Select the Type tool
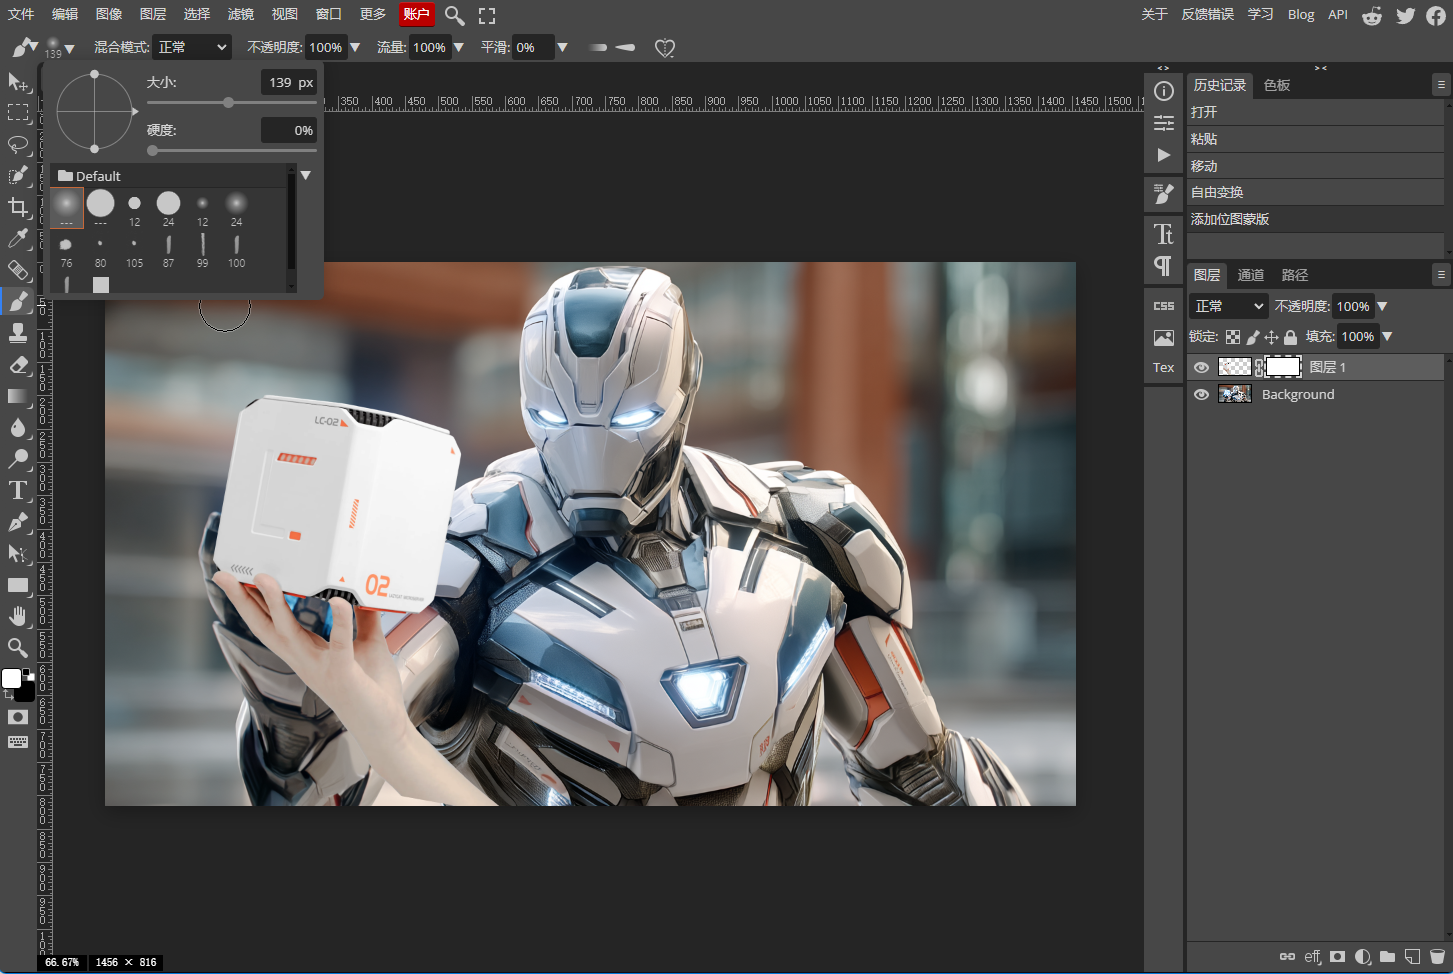Viewport: 1453px width, 974px height. coord(18,490)
